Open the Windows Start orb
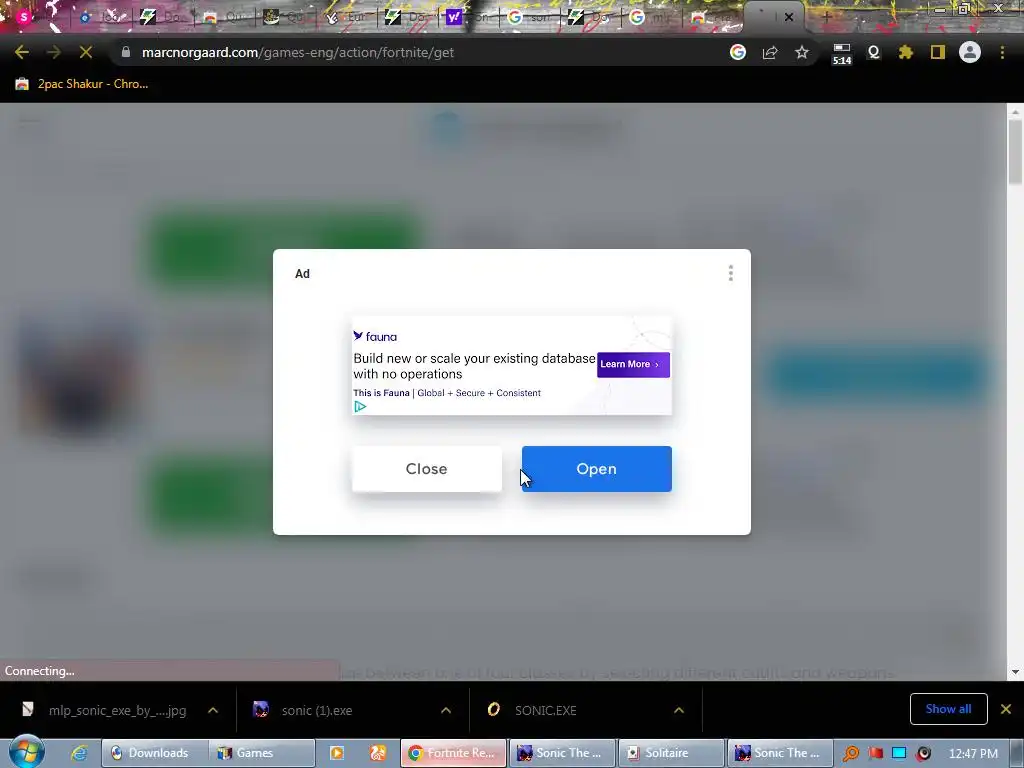 pyautogui.click(x=26, y=752)
